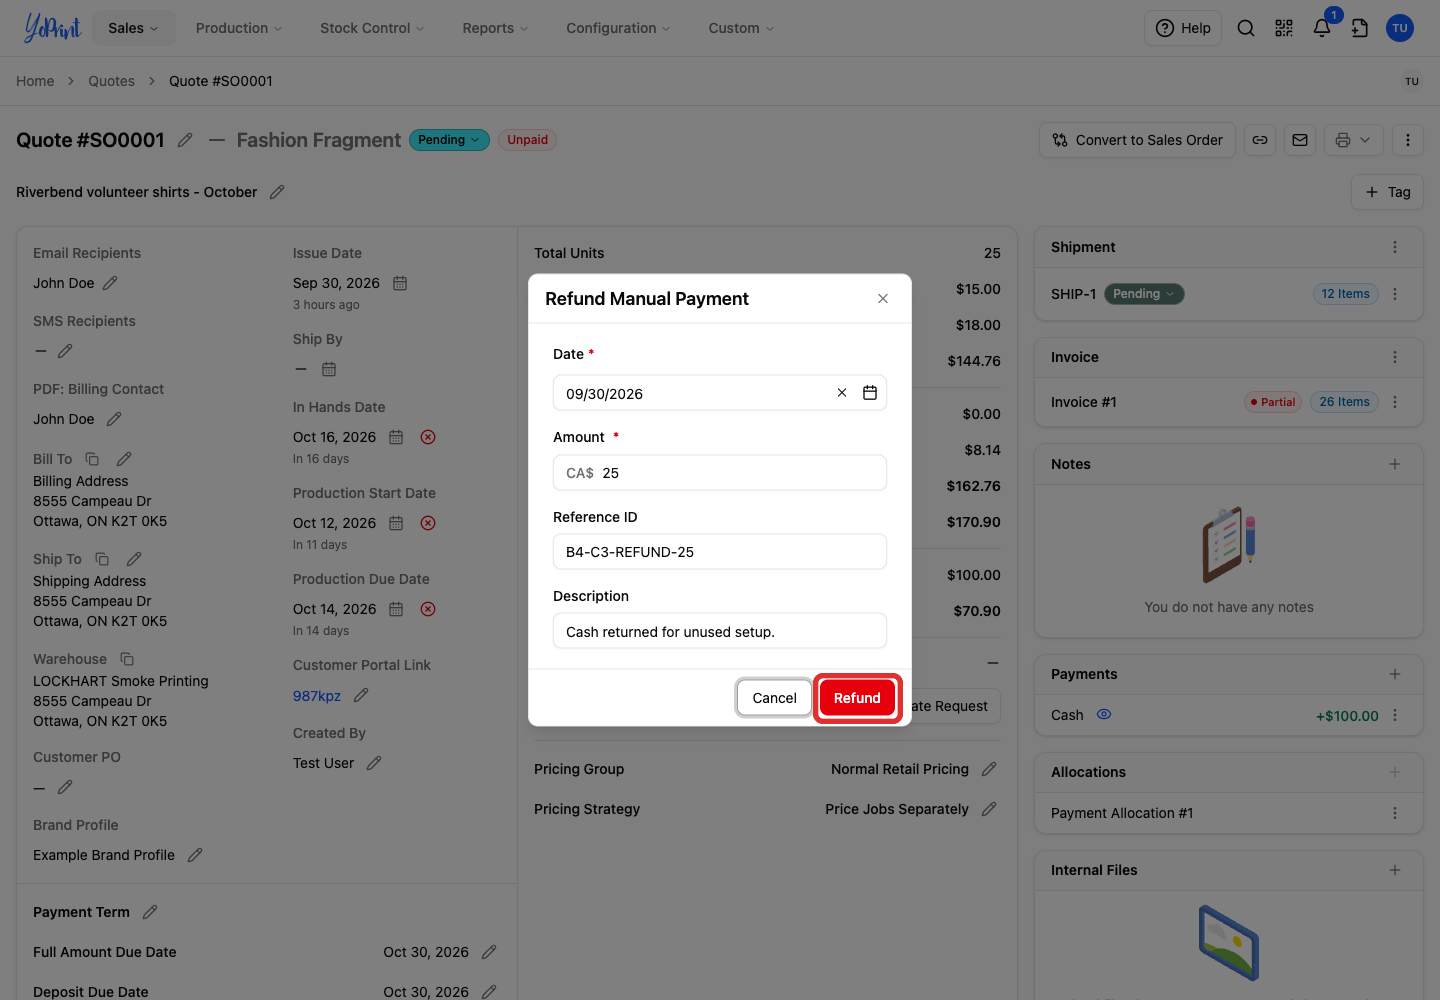Open calendar picker in refund Date field

[x=870, y=393]
